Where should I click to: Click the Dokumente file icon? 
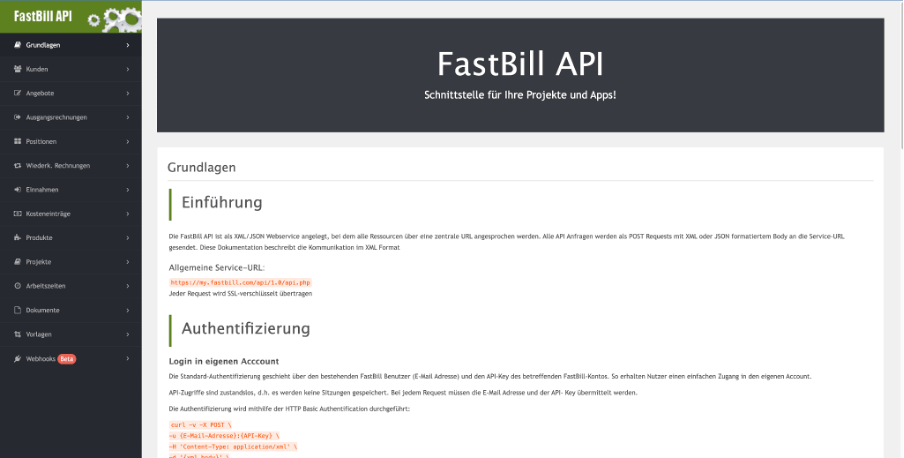click(17, 310)
